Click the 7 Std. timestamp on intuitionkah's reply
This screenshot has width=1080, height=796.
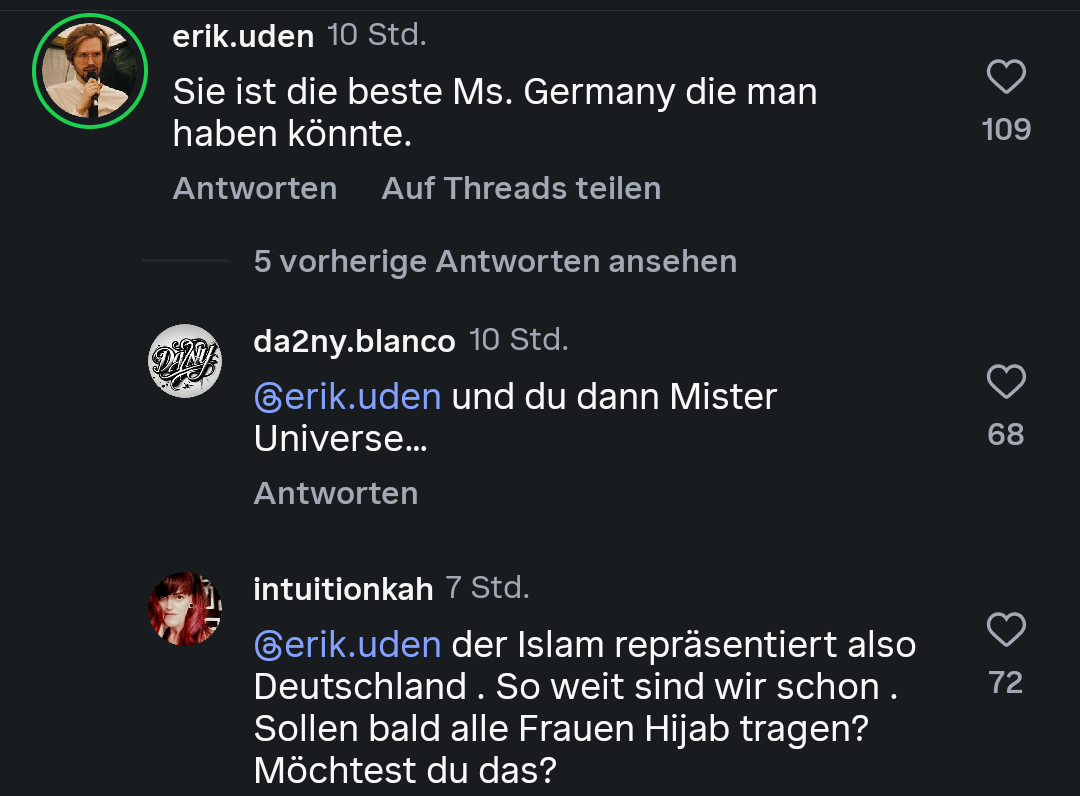(487, 587)
